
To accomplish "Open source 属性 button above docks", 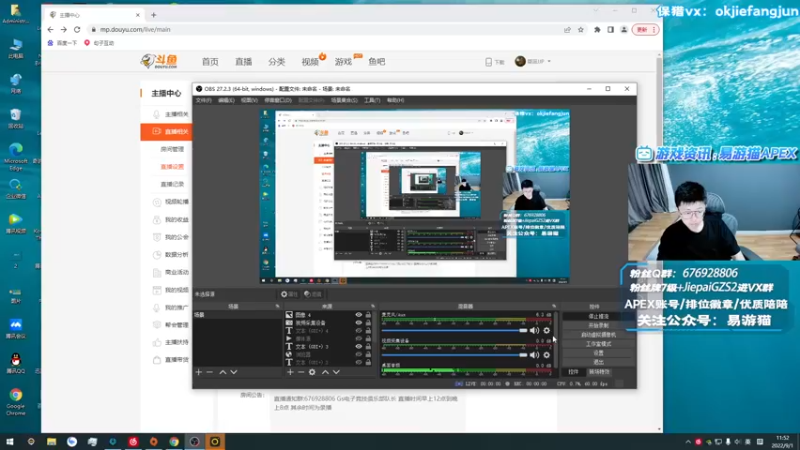I will tap(289, 294).
